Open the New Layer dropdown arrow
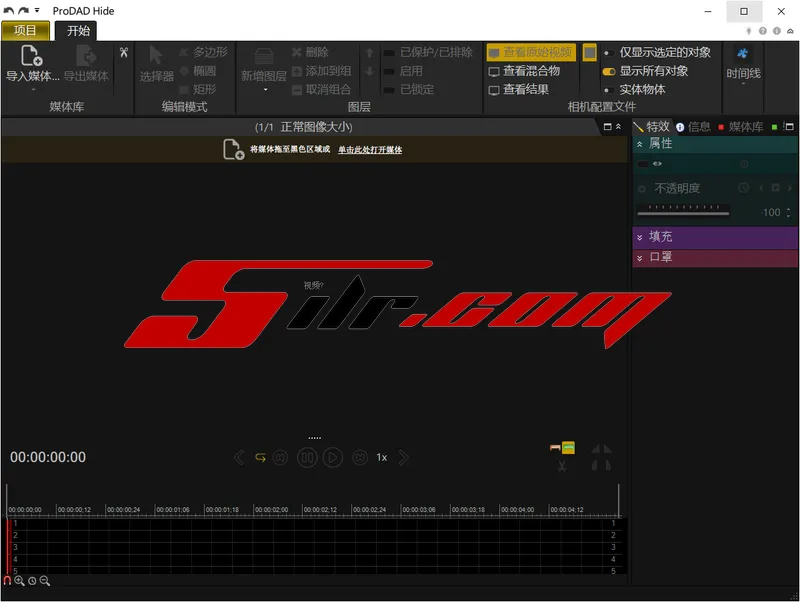 pos(265,90)
